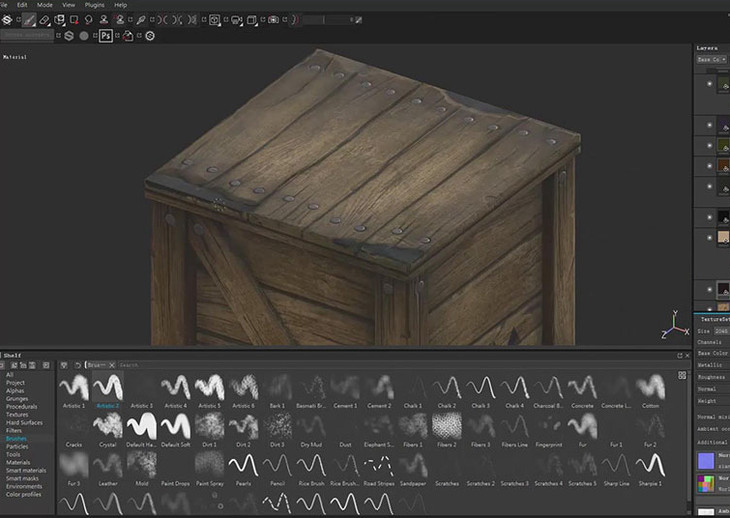The image size is (730, 518).
Task: Open the Plugins menu
Action: coord(95,5)
